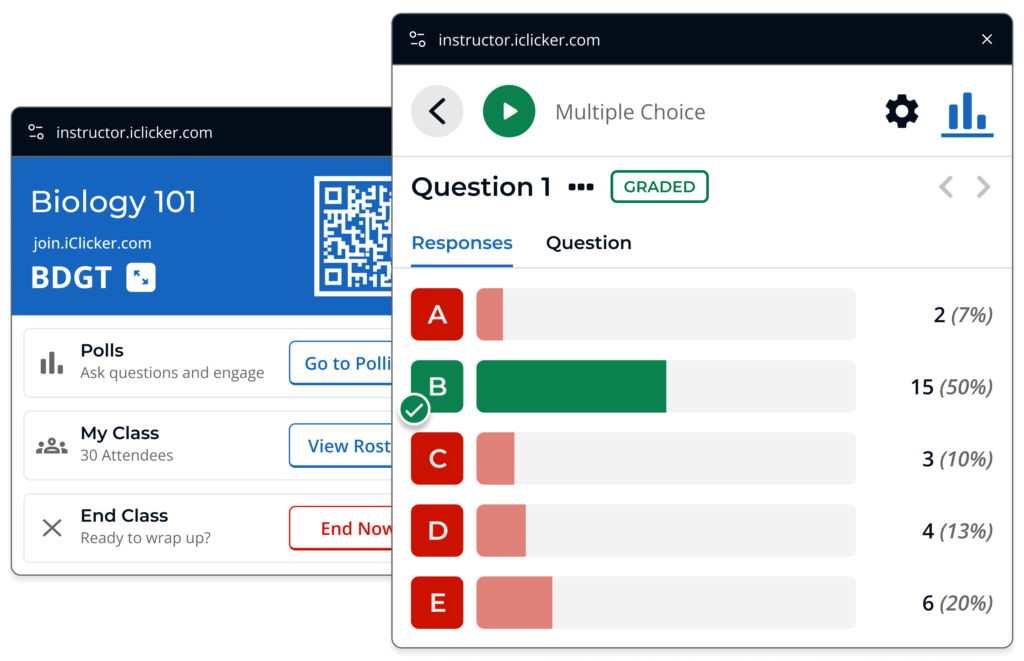Click Go to Polling button
The height and width of the screenshot is (661, 1024).
(x=341, y=363)
